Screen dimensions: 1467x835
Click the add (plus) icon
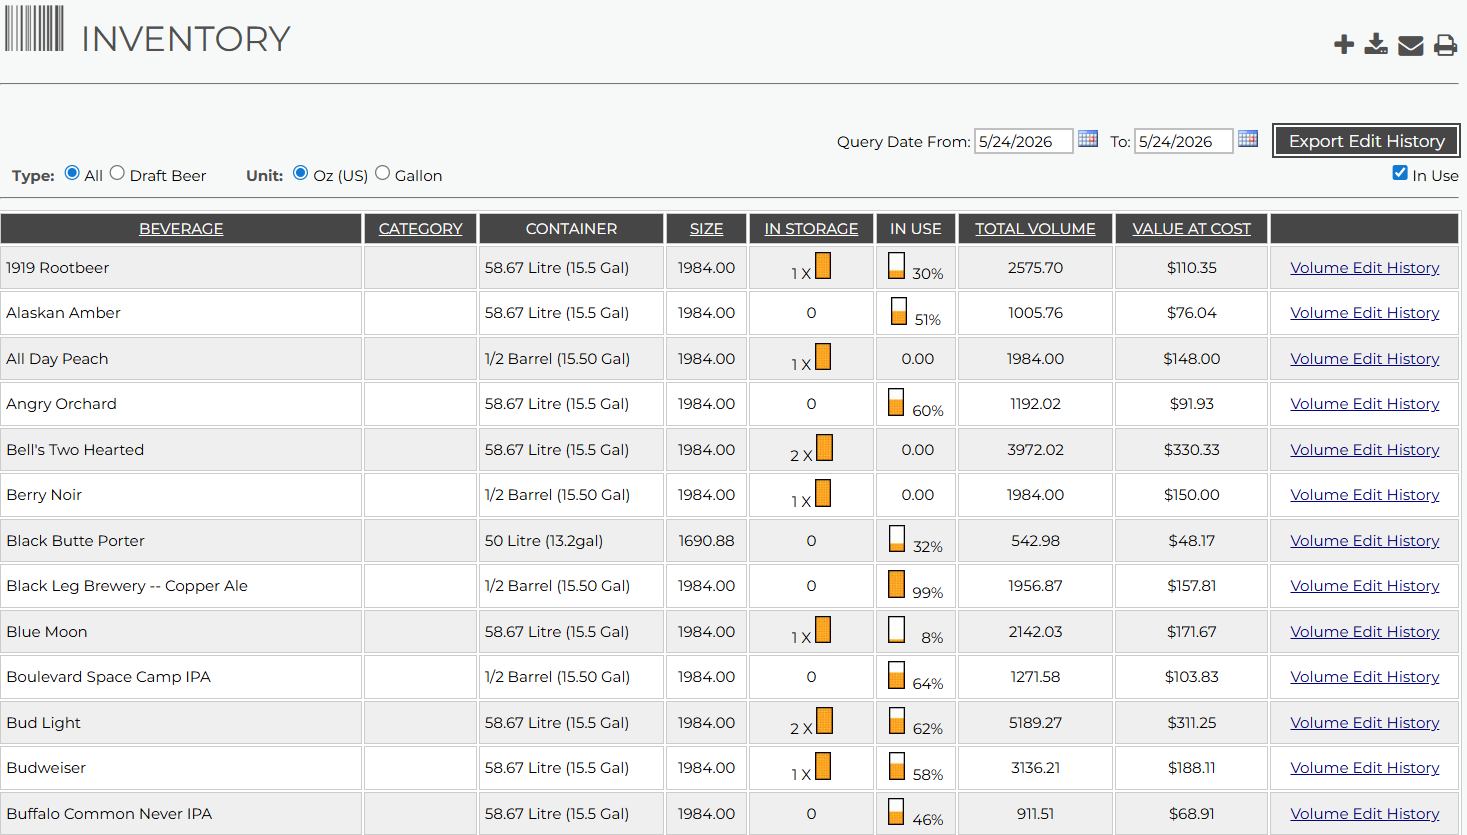point(1344,44)
